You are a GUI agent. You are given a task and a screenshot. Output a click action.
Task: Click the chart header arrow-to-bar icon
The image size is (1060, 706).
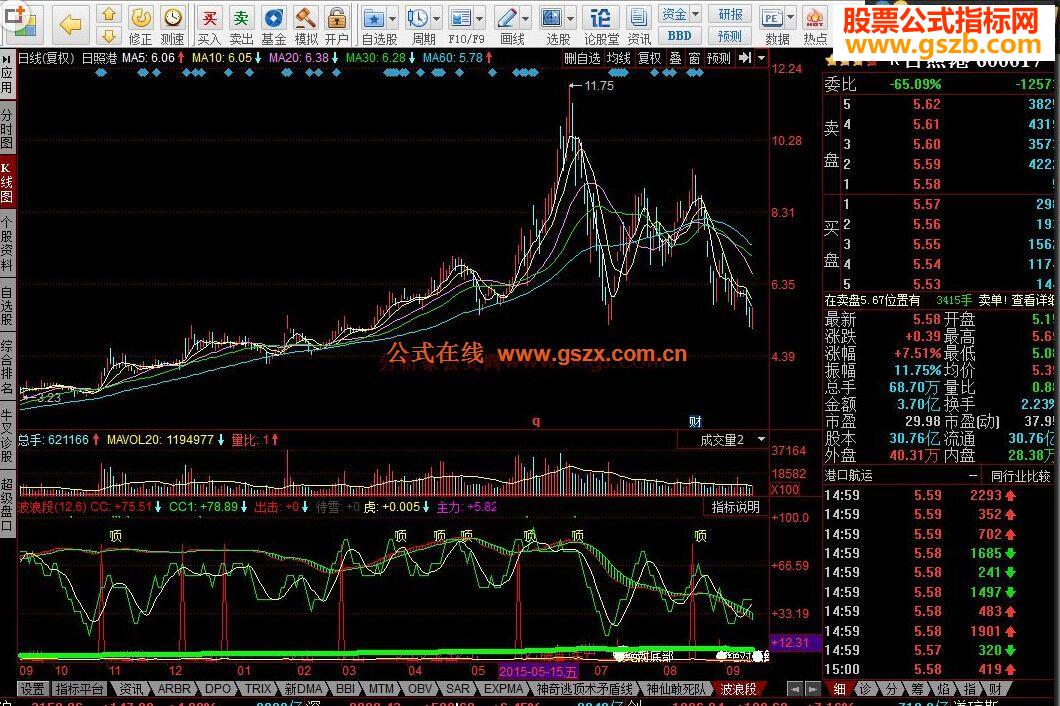click(x=744, y=58)
